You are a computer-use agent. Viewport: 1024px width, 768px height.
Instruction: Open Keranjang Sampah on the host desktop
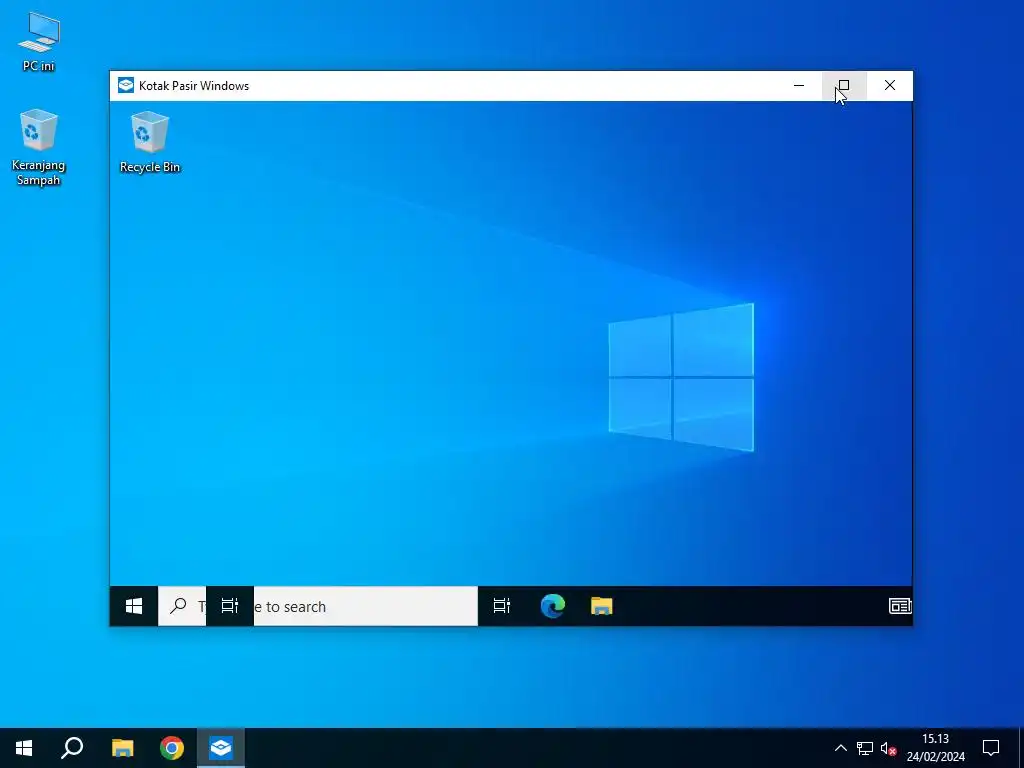pos(39,148)
